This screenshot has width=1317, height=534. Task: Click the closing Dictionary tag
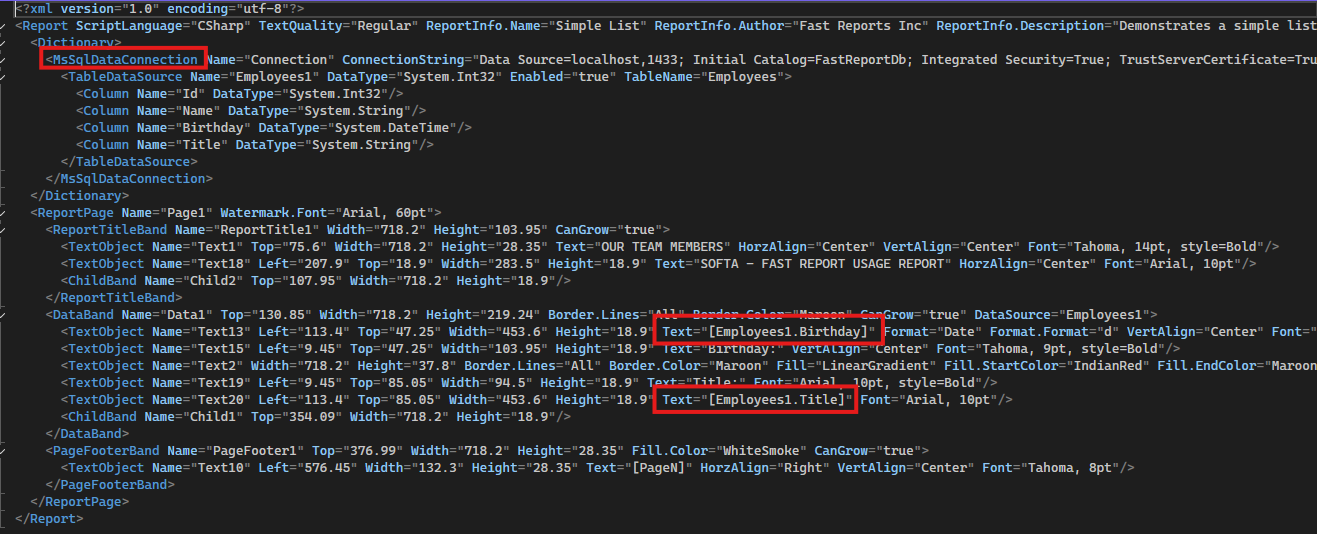(79, 196)
